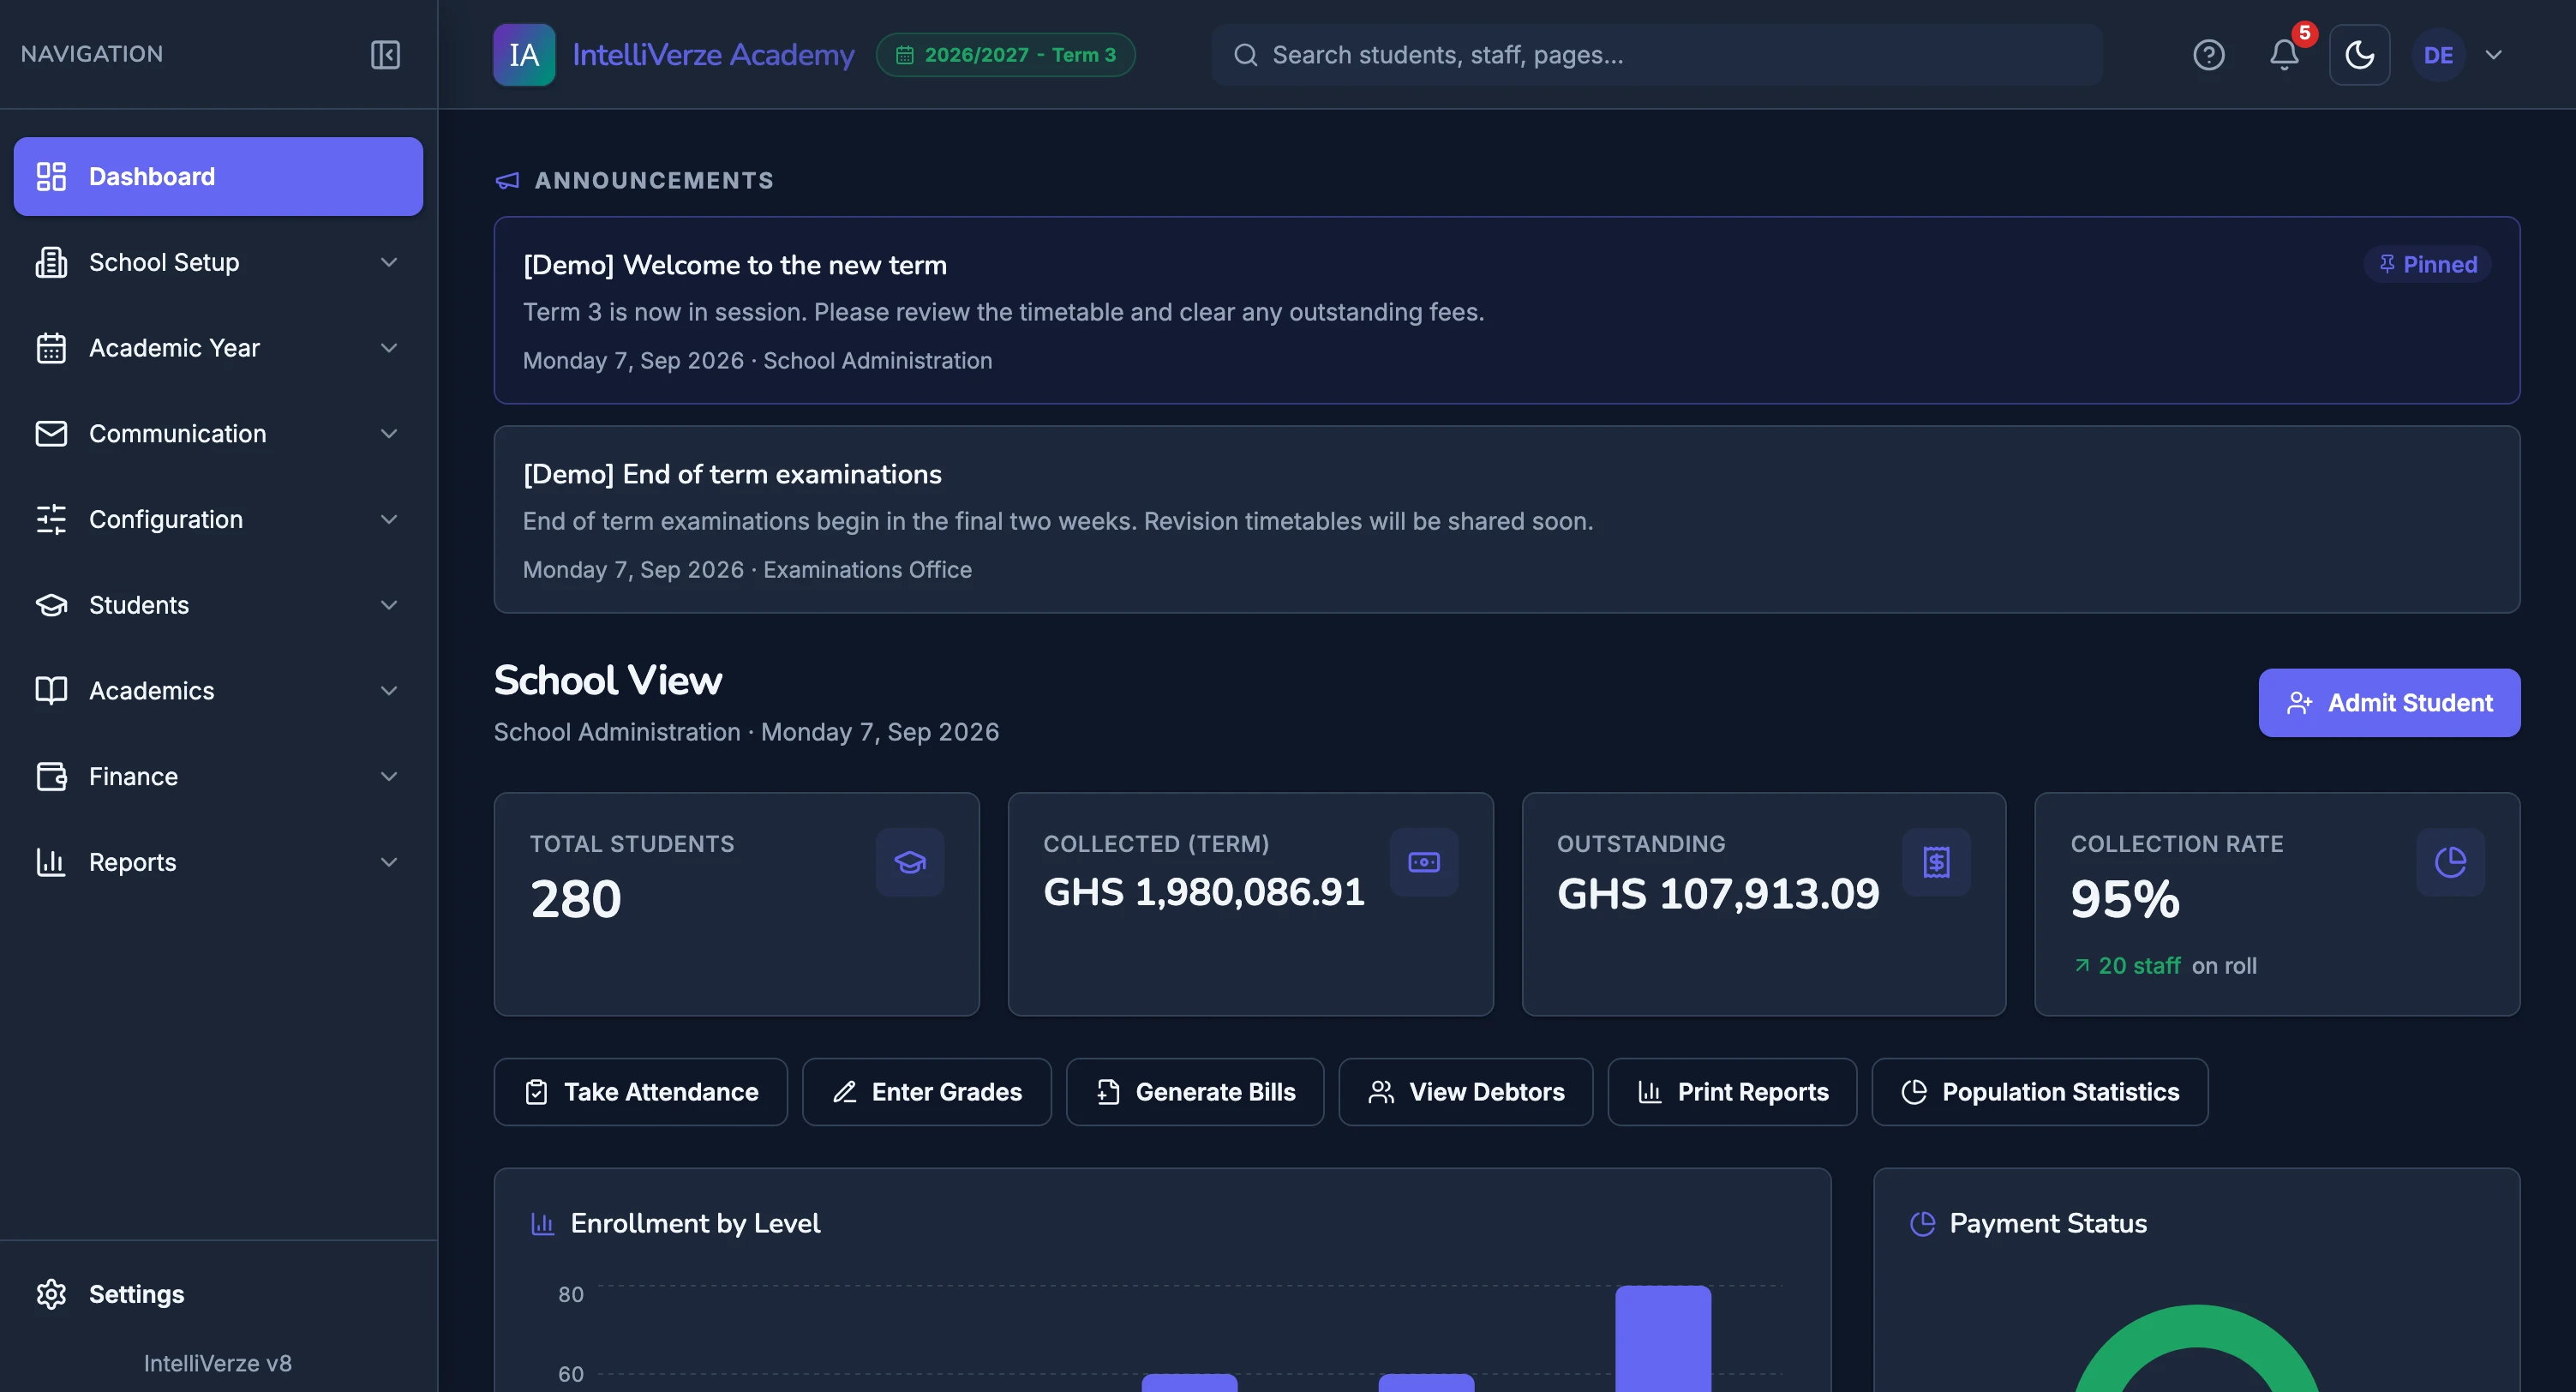The image size is (2576, 1392).
Task: Open the 2026/2027 - Term 3 selector
Action: (x=1005, y=54)
